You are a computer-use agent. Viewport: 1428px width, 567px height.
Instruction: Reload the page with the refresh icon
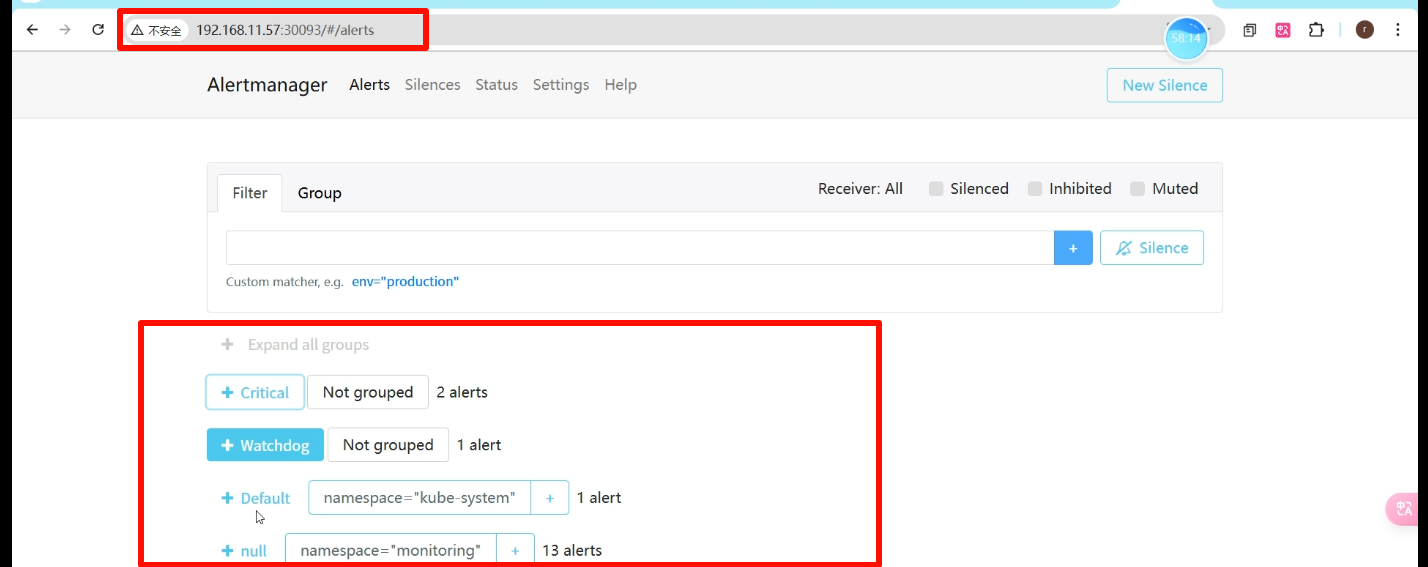click(98, 30)
